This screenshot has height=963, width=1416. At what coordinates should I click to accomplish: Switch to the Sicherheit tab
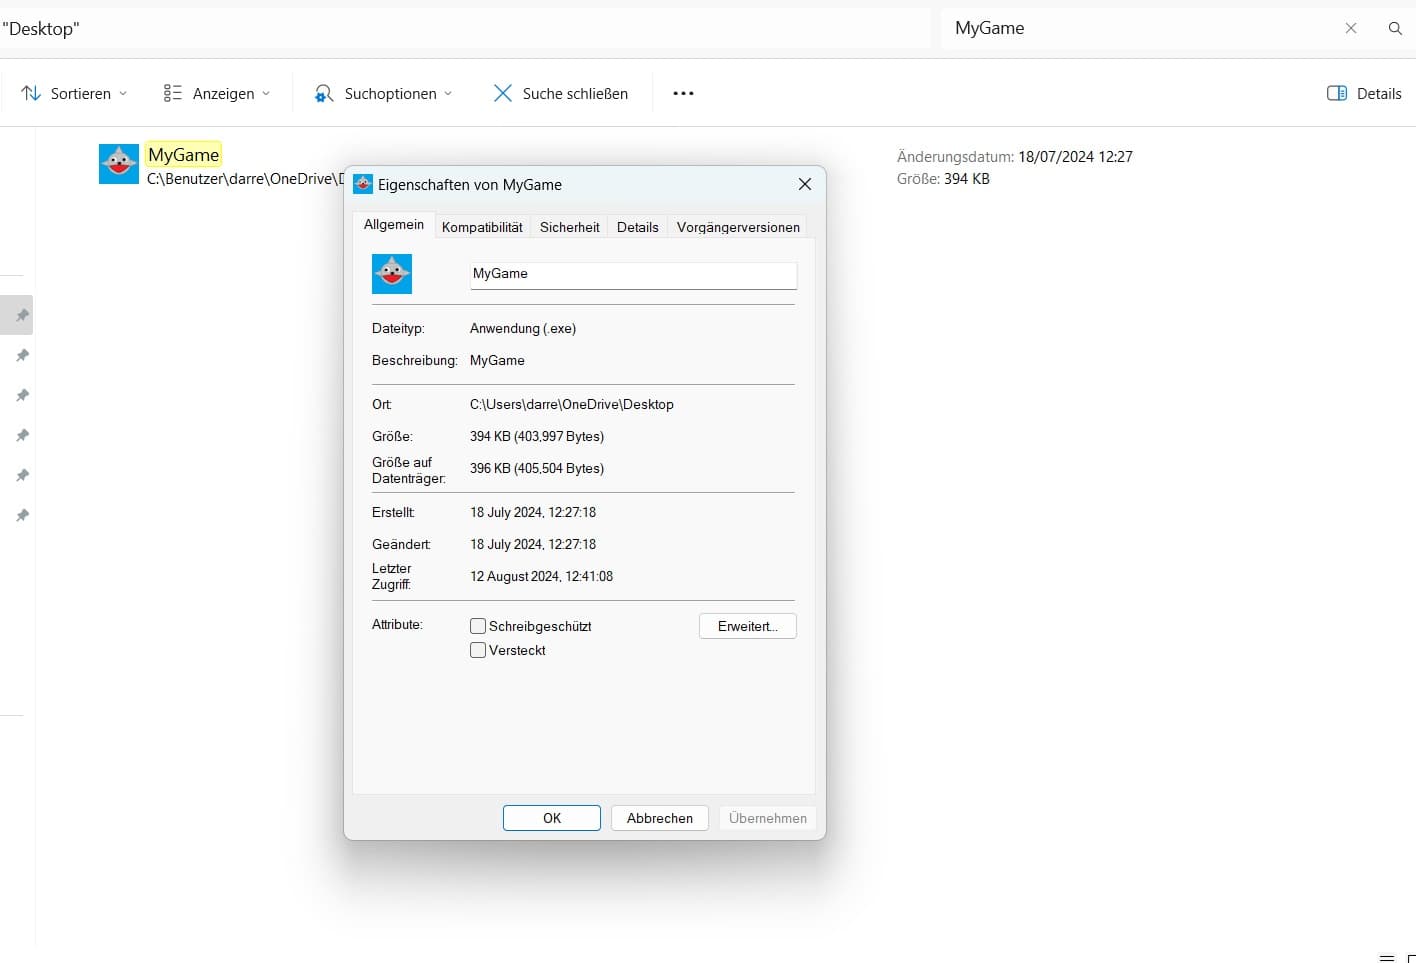(570, 227)
